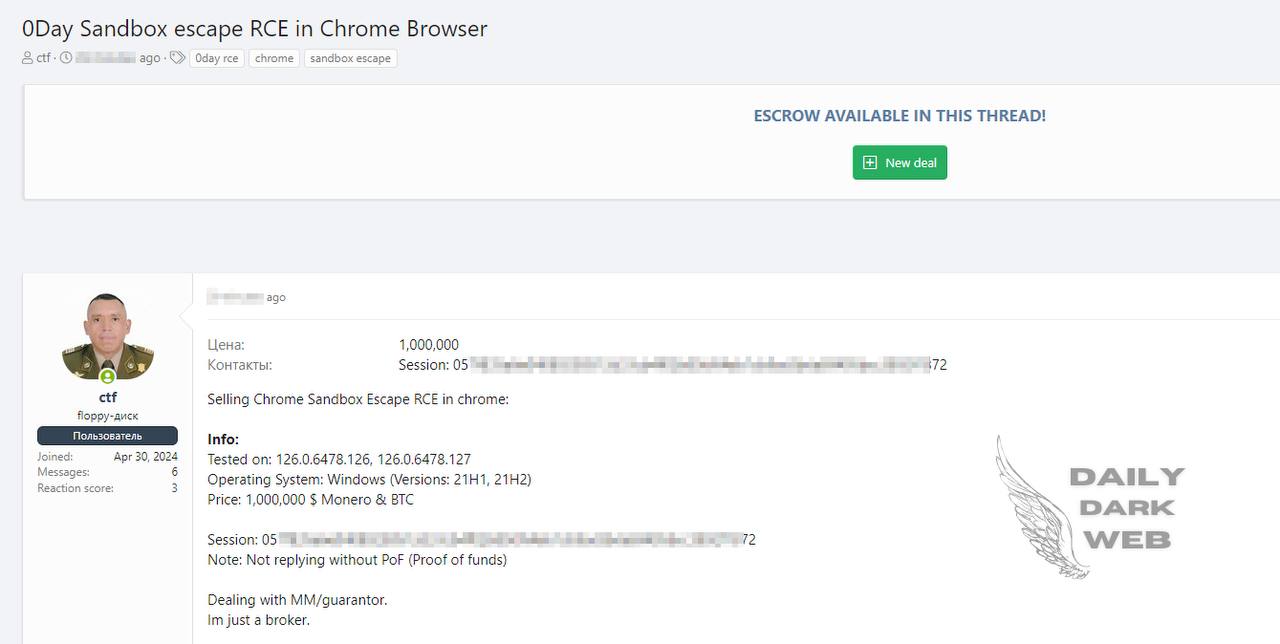
Task: Open the '0day rce' tag
Action: [x=217, y=58]
